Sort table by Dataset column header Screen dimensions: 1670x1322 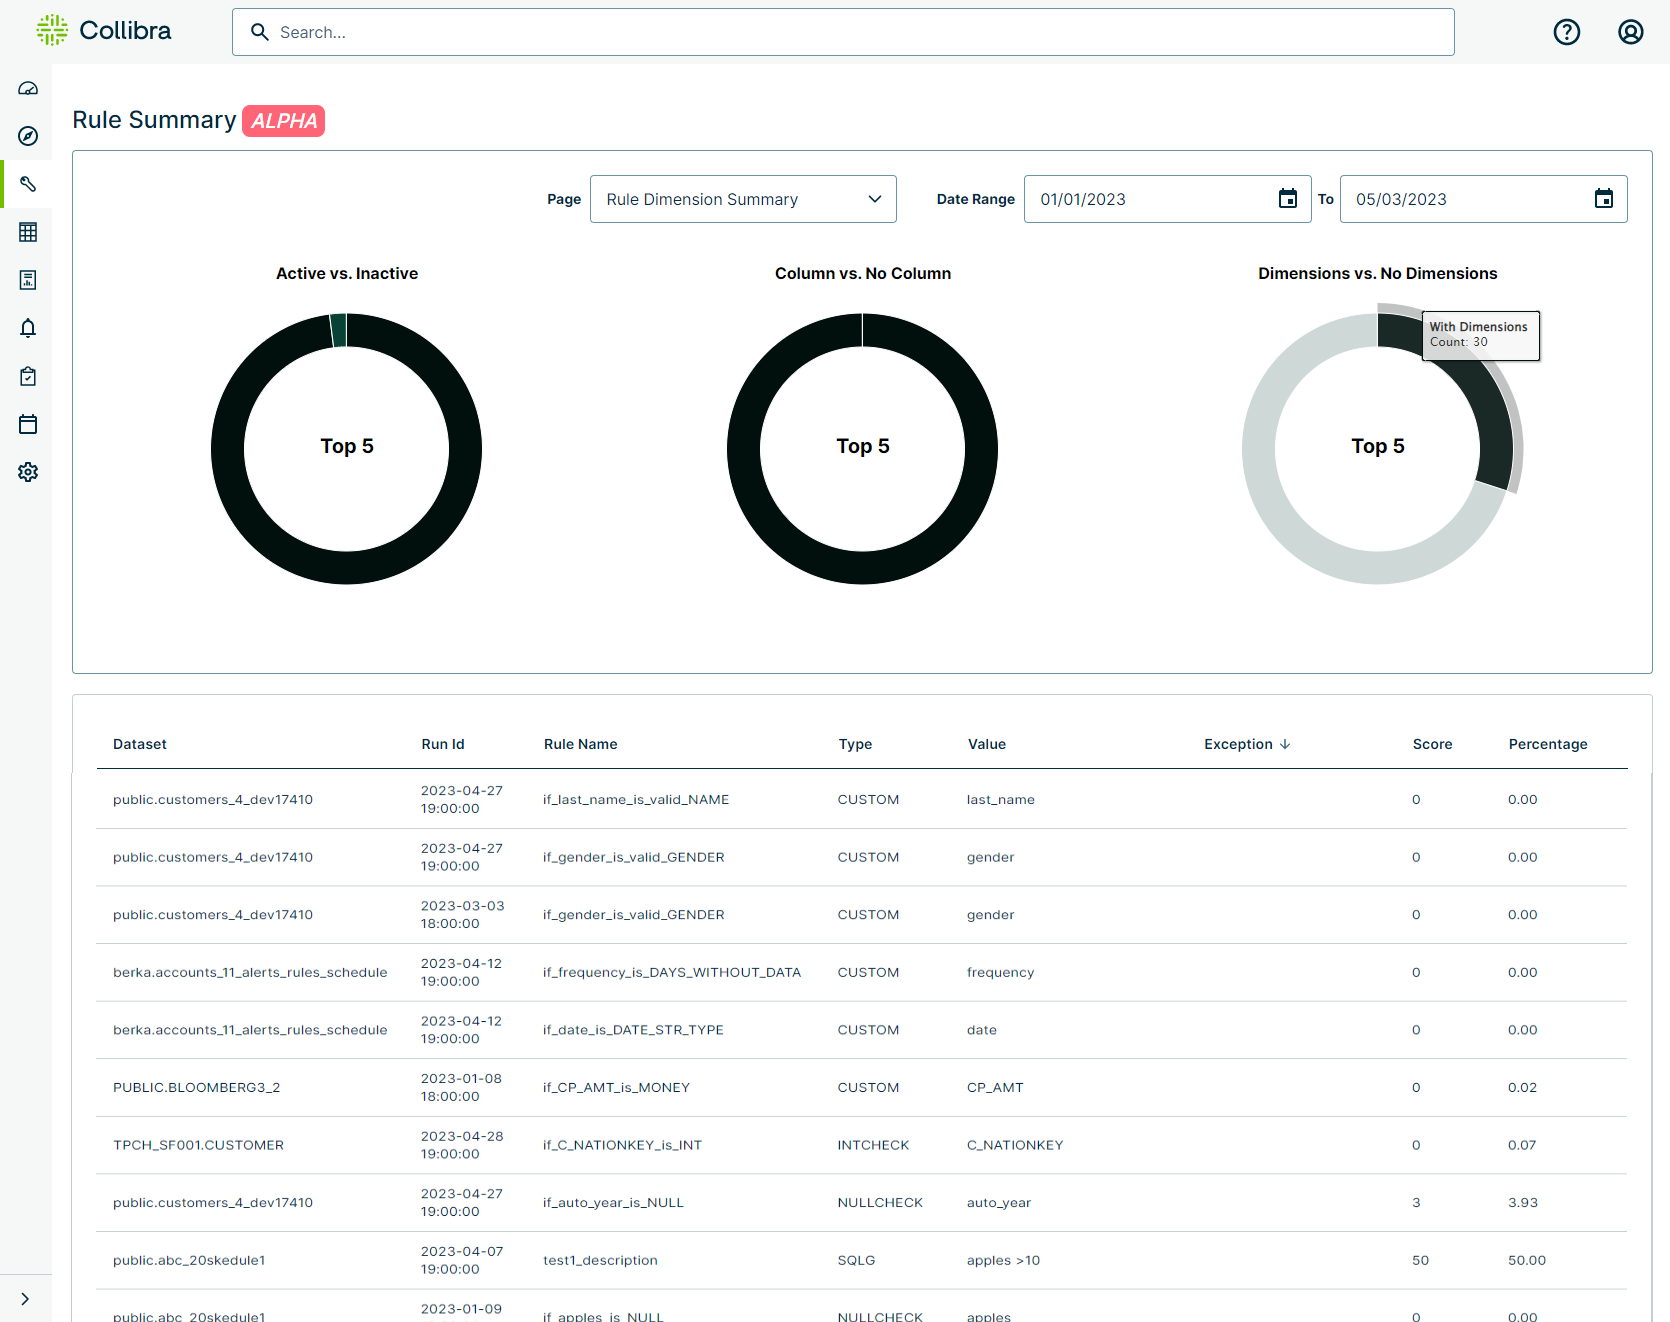[x=140, y=744]
